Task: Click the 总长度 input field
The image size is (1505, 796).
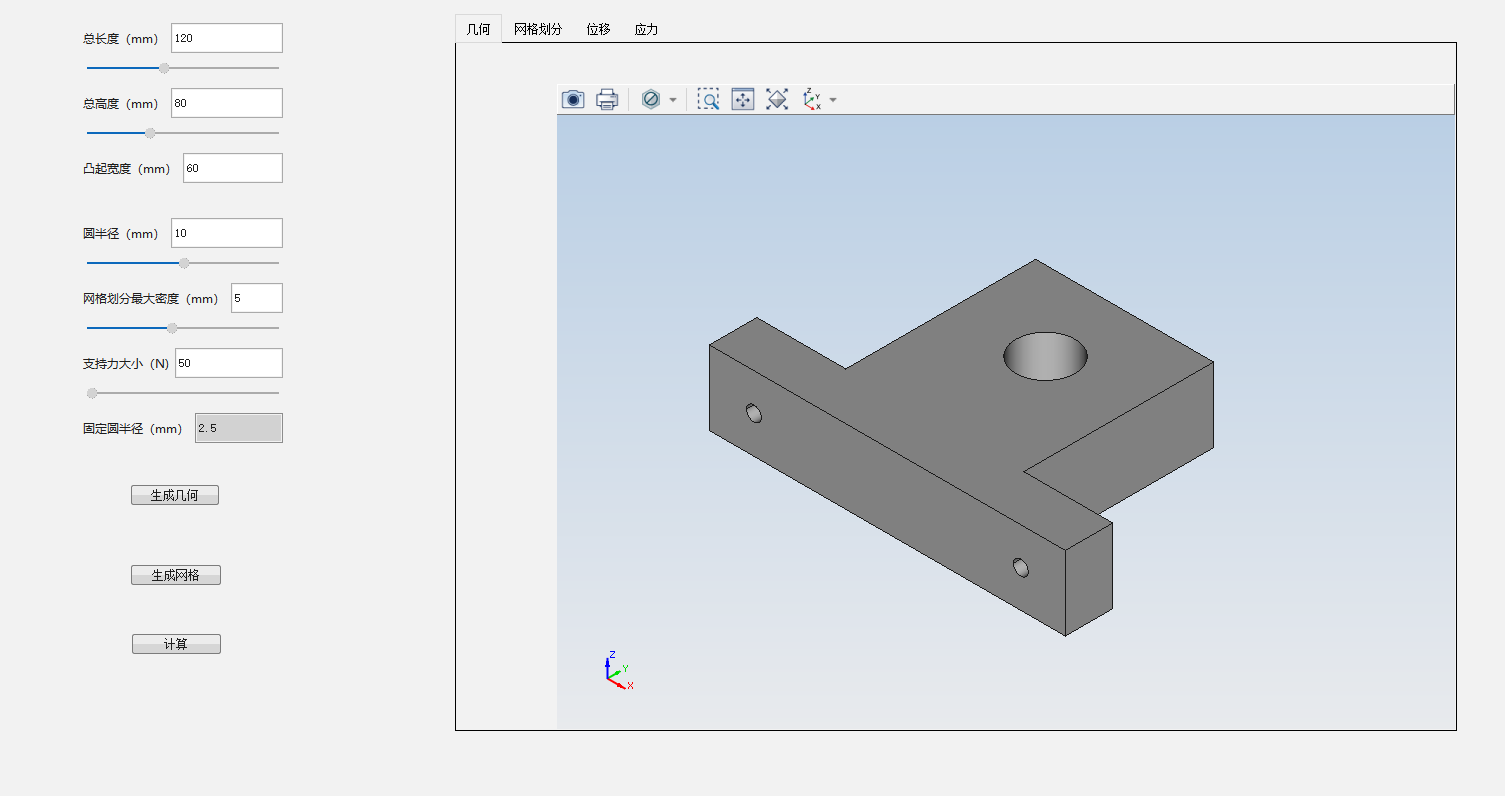Action: pos(227,38)
